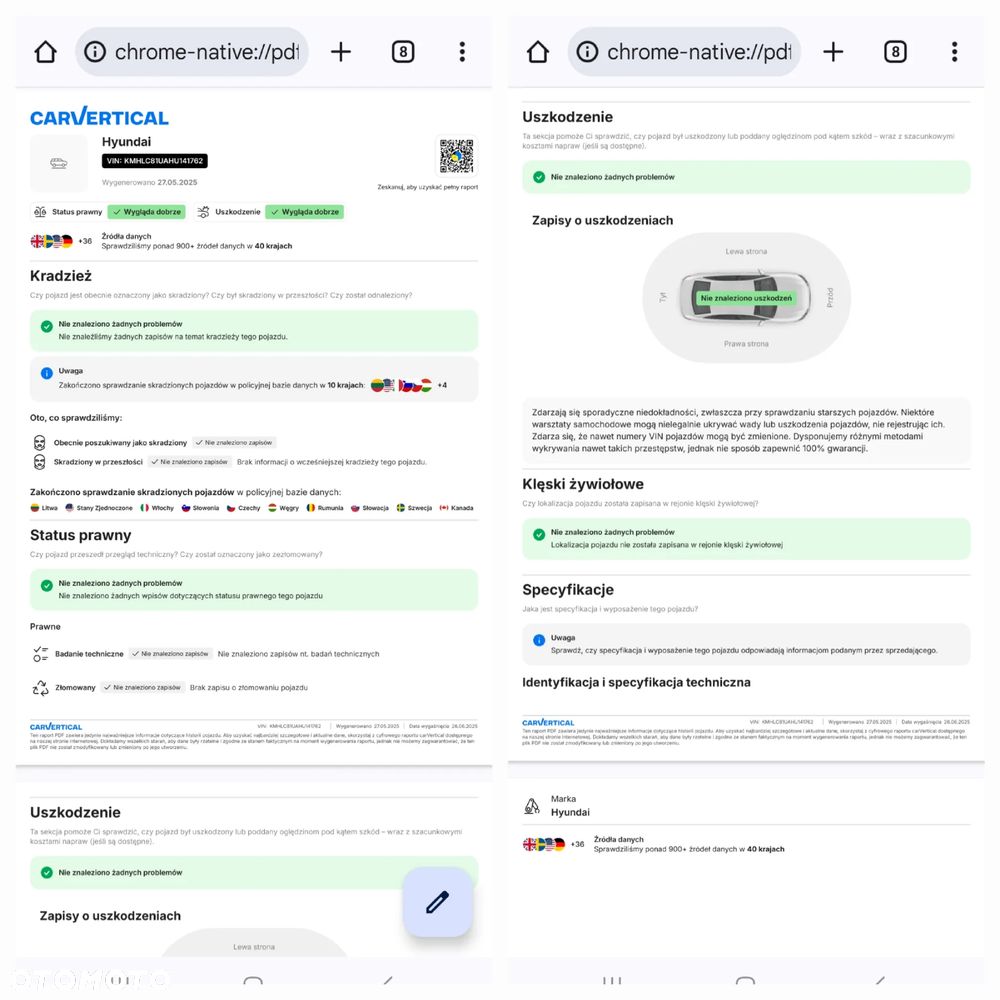Tap the Android recents button in right navigation bar
Viewport: 1000px width, 1000px height.
612,981
